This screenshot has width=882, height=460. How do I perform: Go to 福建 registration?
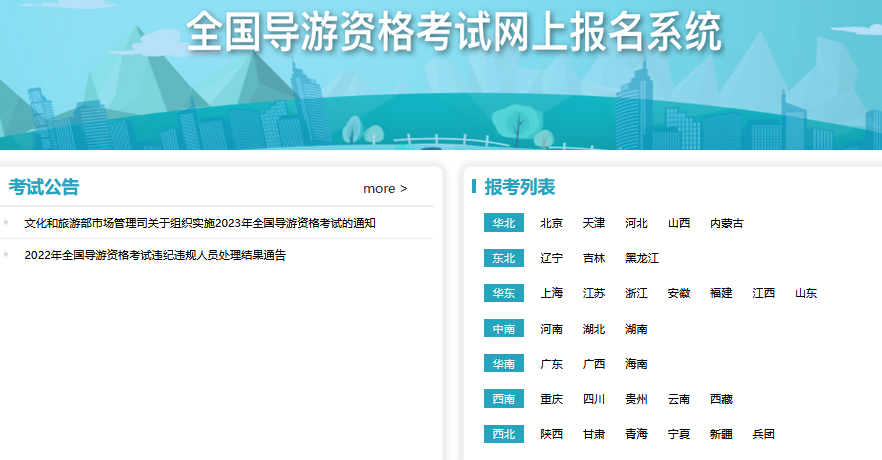click(721, 293)
